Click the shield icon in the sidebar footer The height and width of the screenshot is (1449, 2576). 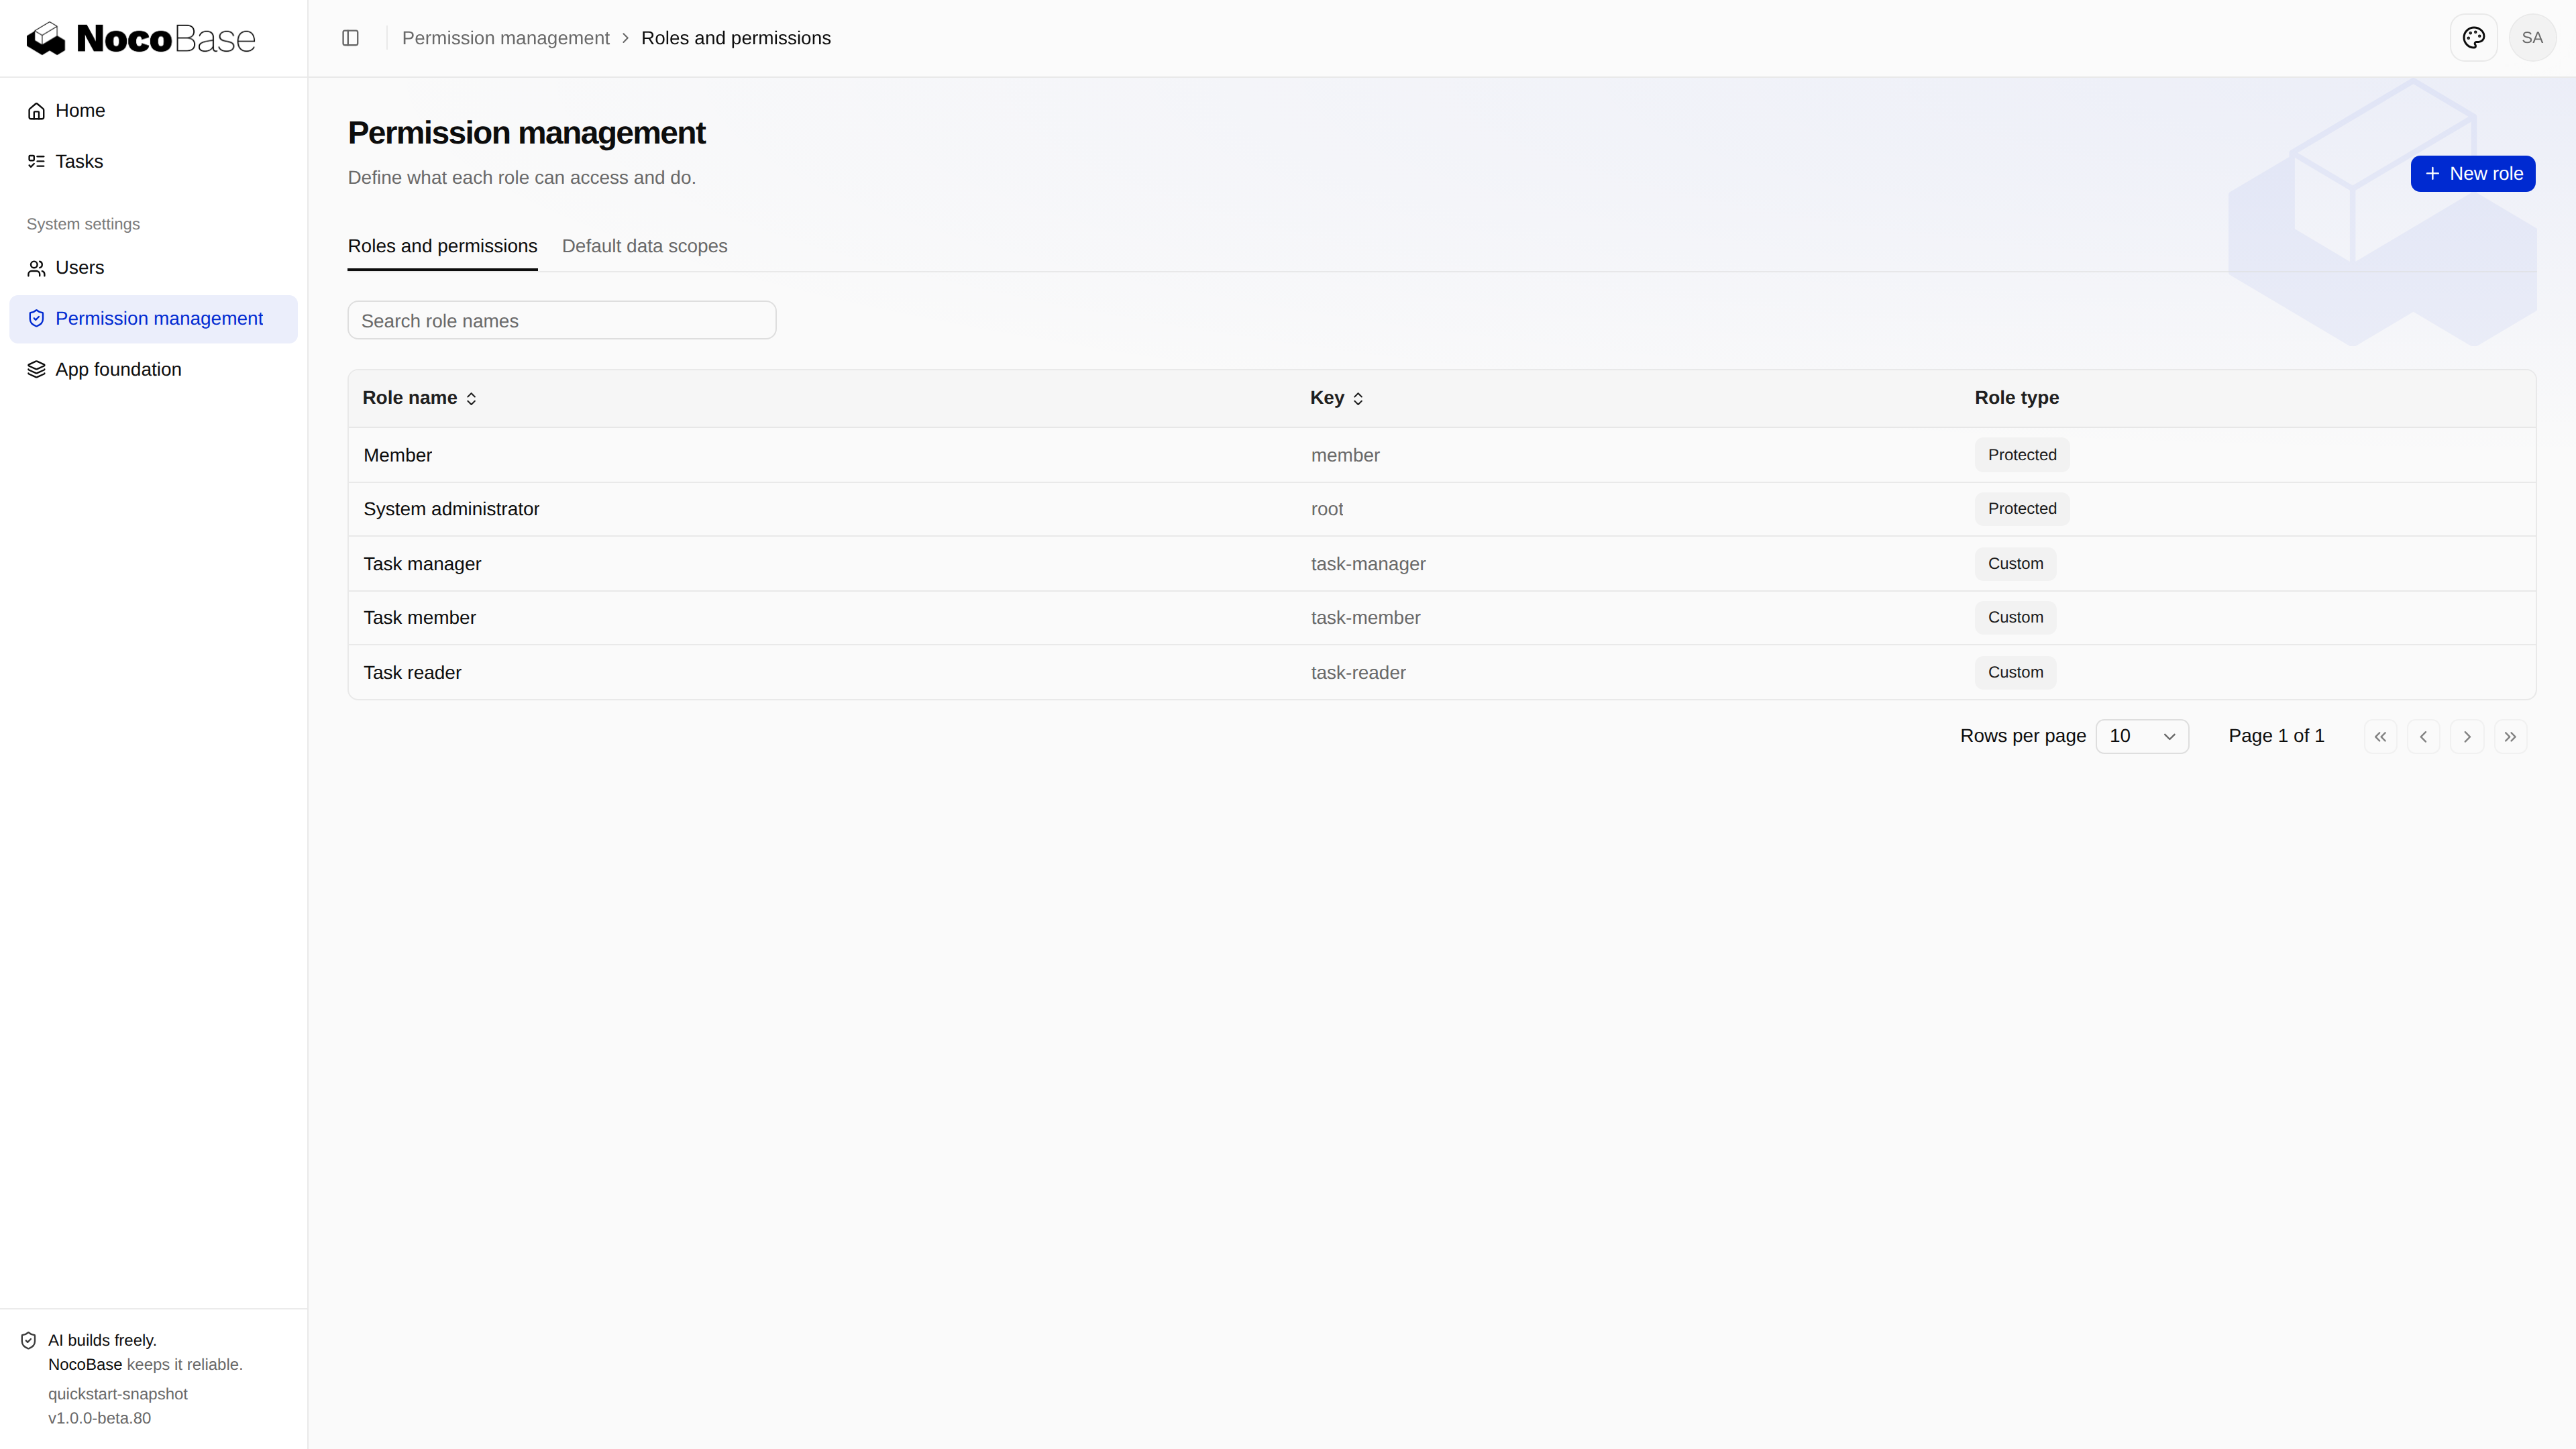point(29,1340)
